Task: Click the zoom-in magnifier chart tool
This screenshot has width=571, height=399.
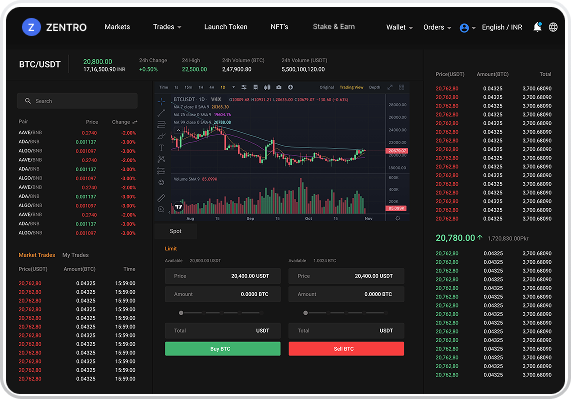Action: pyautogui.click(x=161, y=209)
